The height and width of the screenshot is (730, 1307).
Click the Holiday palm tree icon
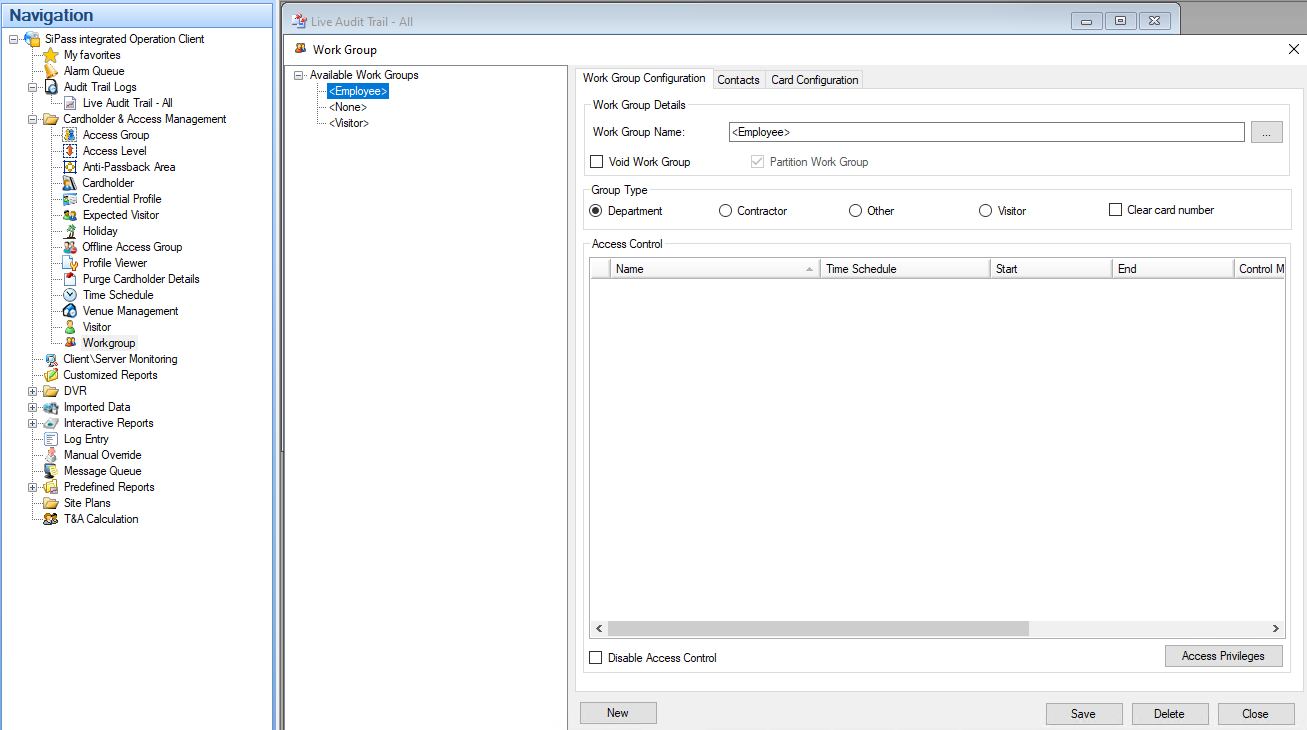point(70,231)
